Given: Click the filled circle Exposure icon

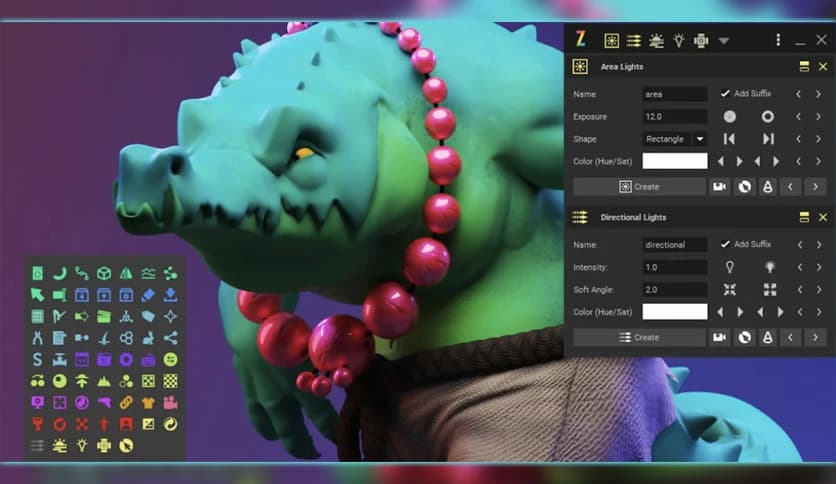Looking at the screenshot, I should pos(730,117).
